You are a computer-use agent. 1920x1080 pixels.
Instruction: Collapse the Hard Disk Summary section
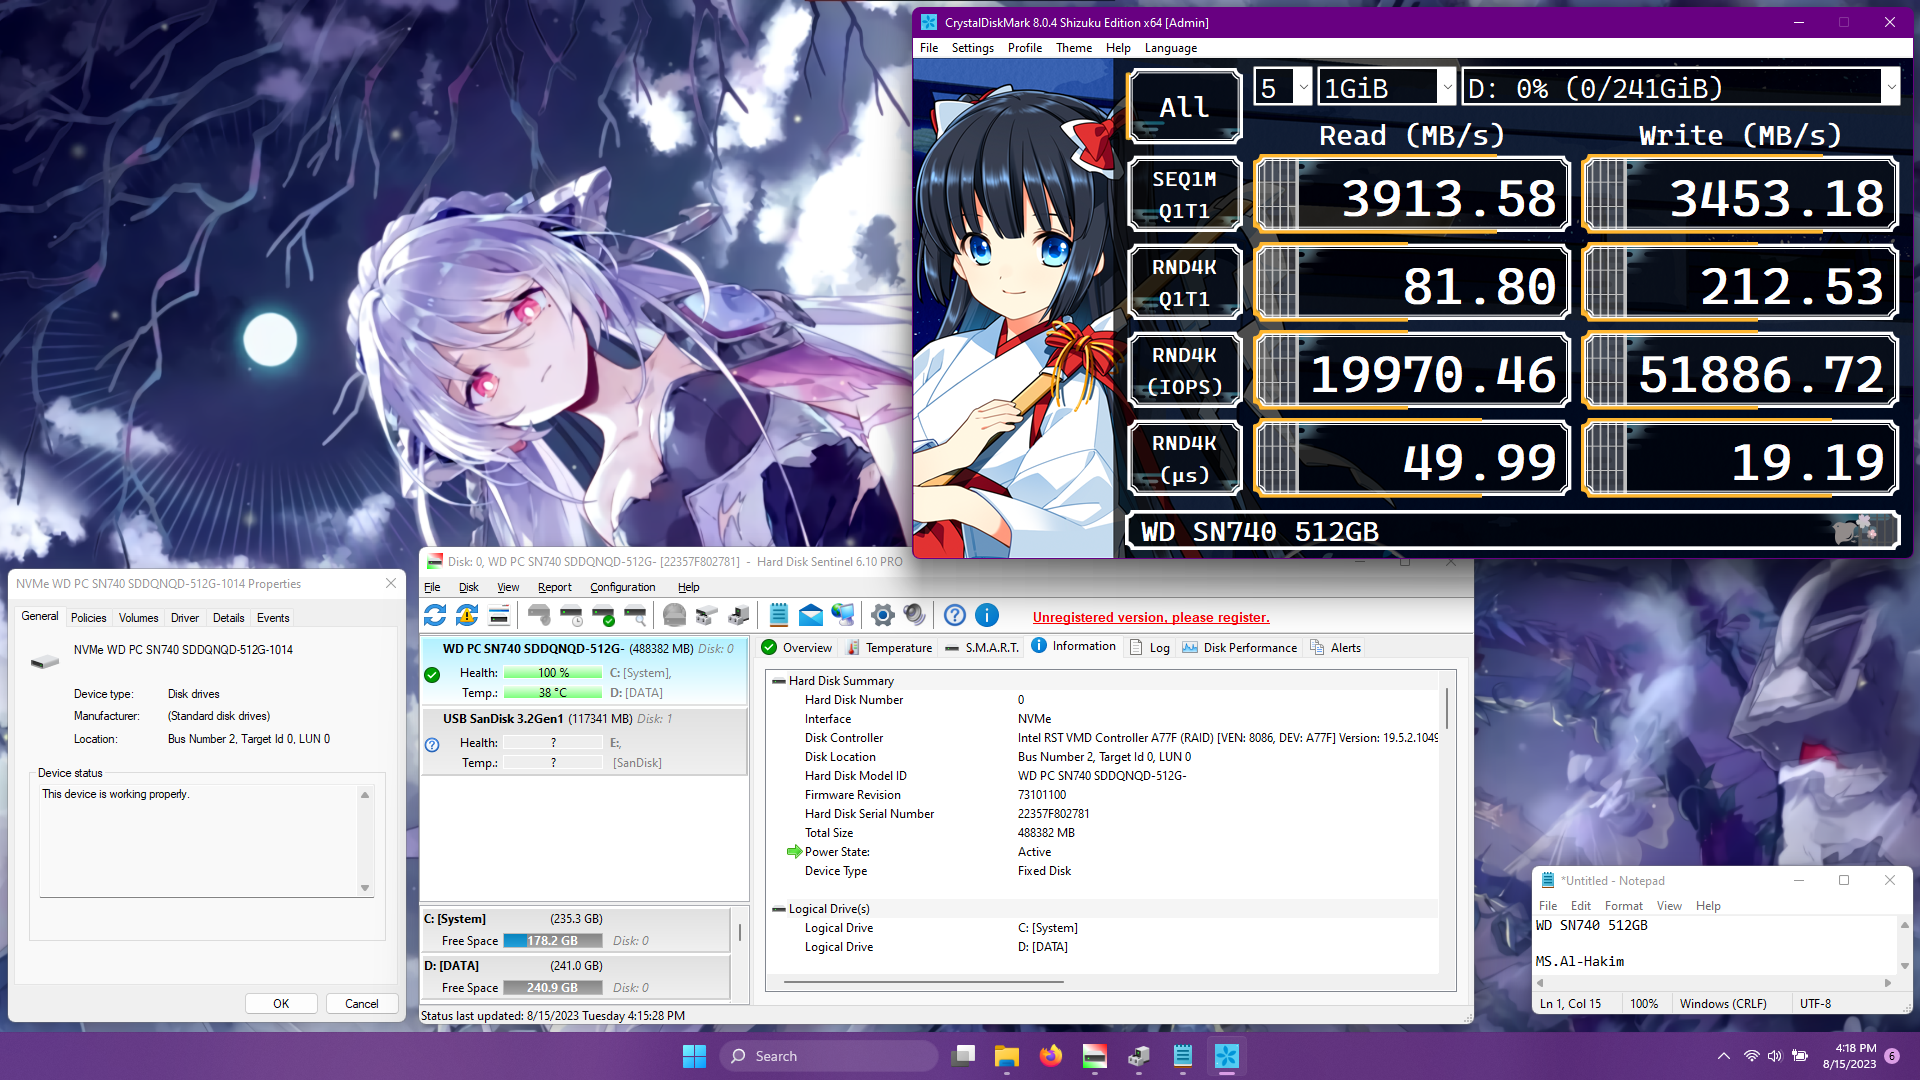(778, 681)
